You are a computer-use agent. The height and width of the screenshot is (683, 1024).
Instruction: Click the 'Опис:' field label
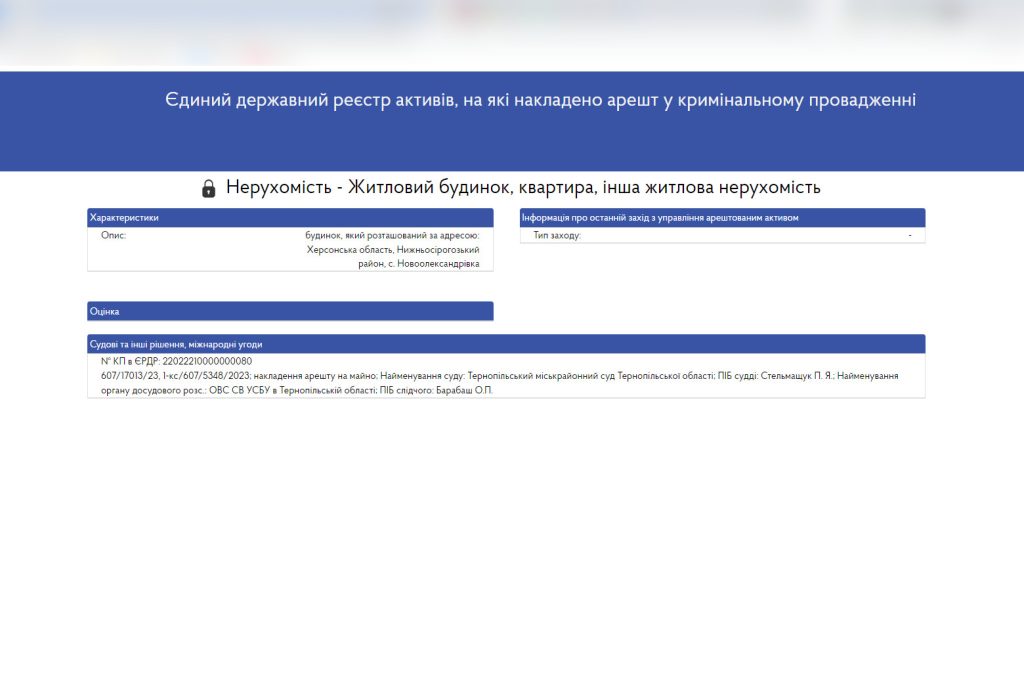pos(113,235)
